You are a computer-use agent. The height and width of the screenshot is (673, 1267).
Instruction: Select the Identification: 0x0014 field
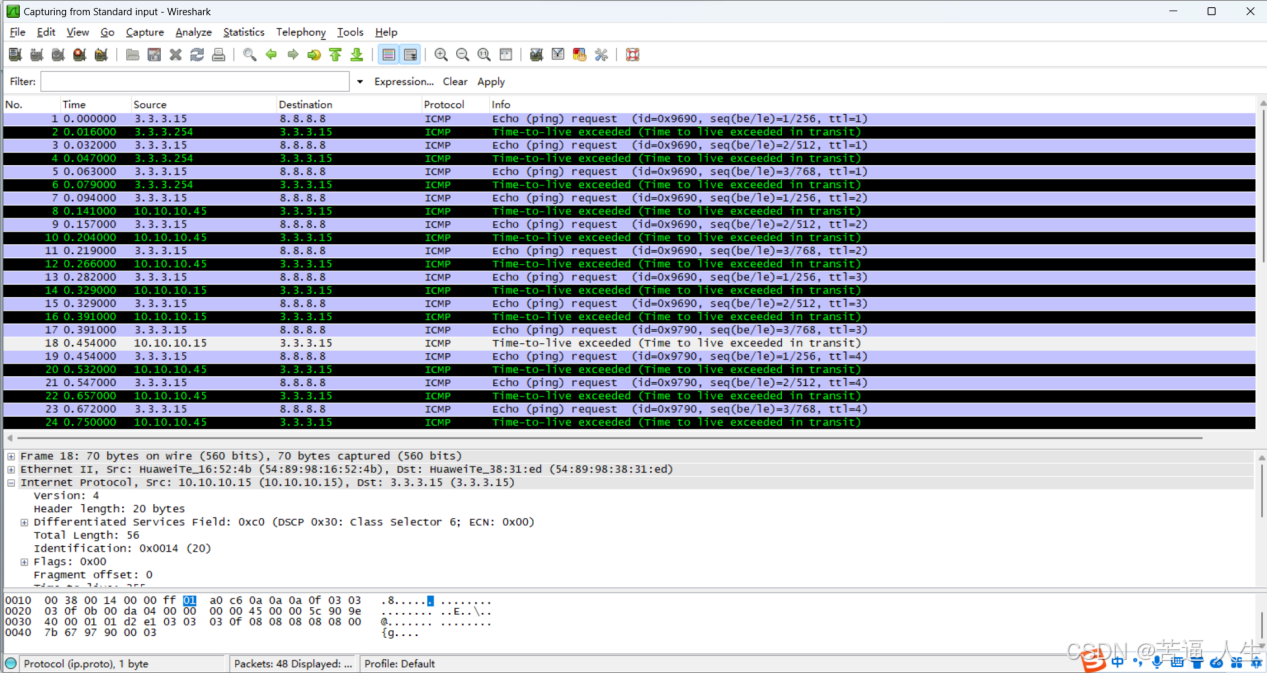[x=122, y=548]
